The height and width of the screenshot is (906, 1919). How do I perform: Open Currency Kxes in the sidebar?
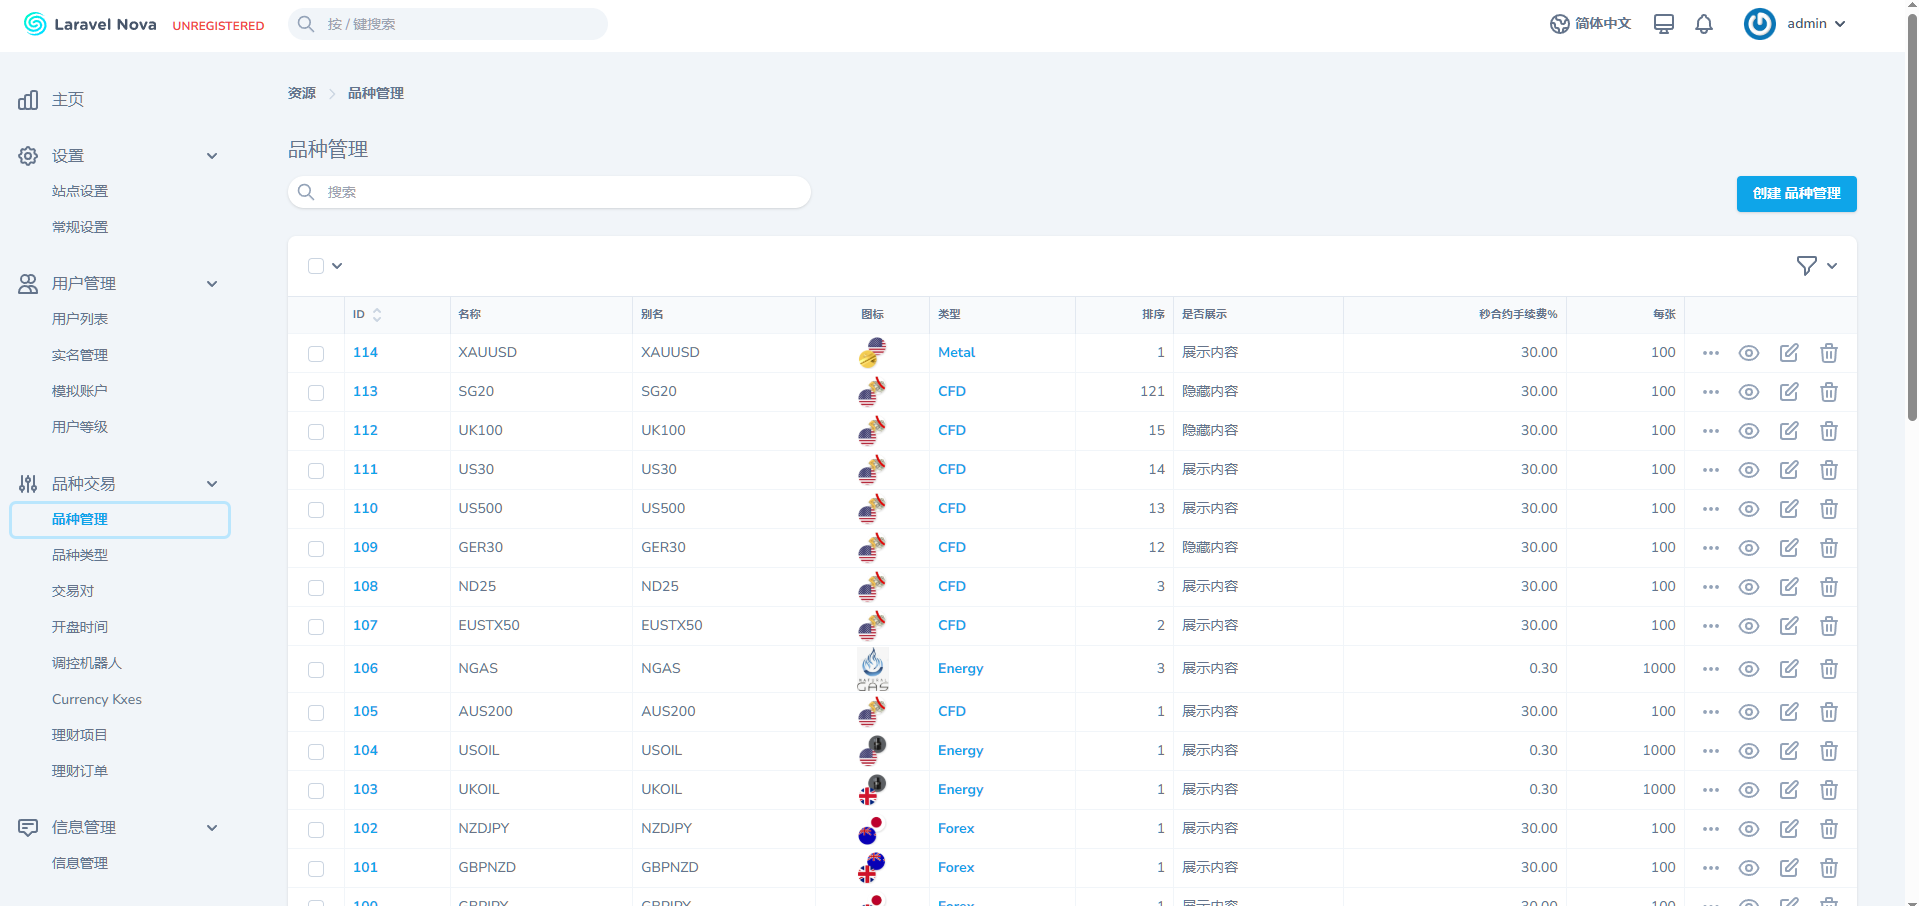pyautogui.click(x=97, y=700)
